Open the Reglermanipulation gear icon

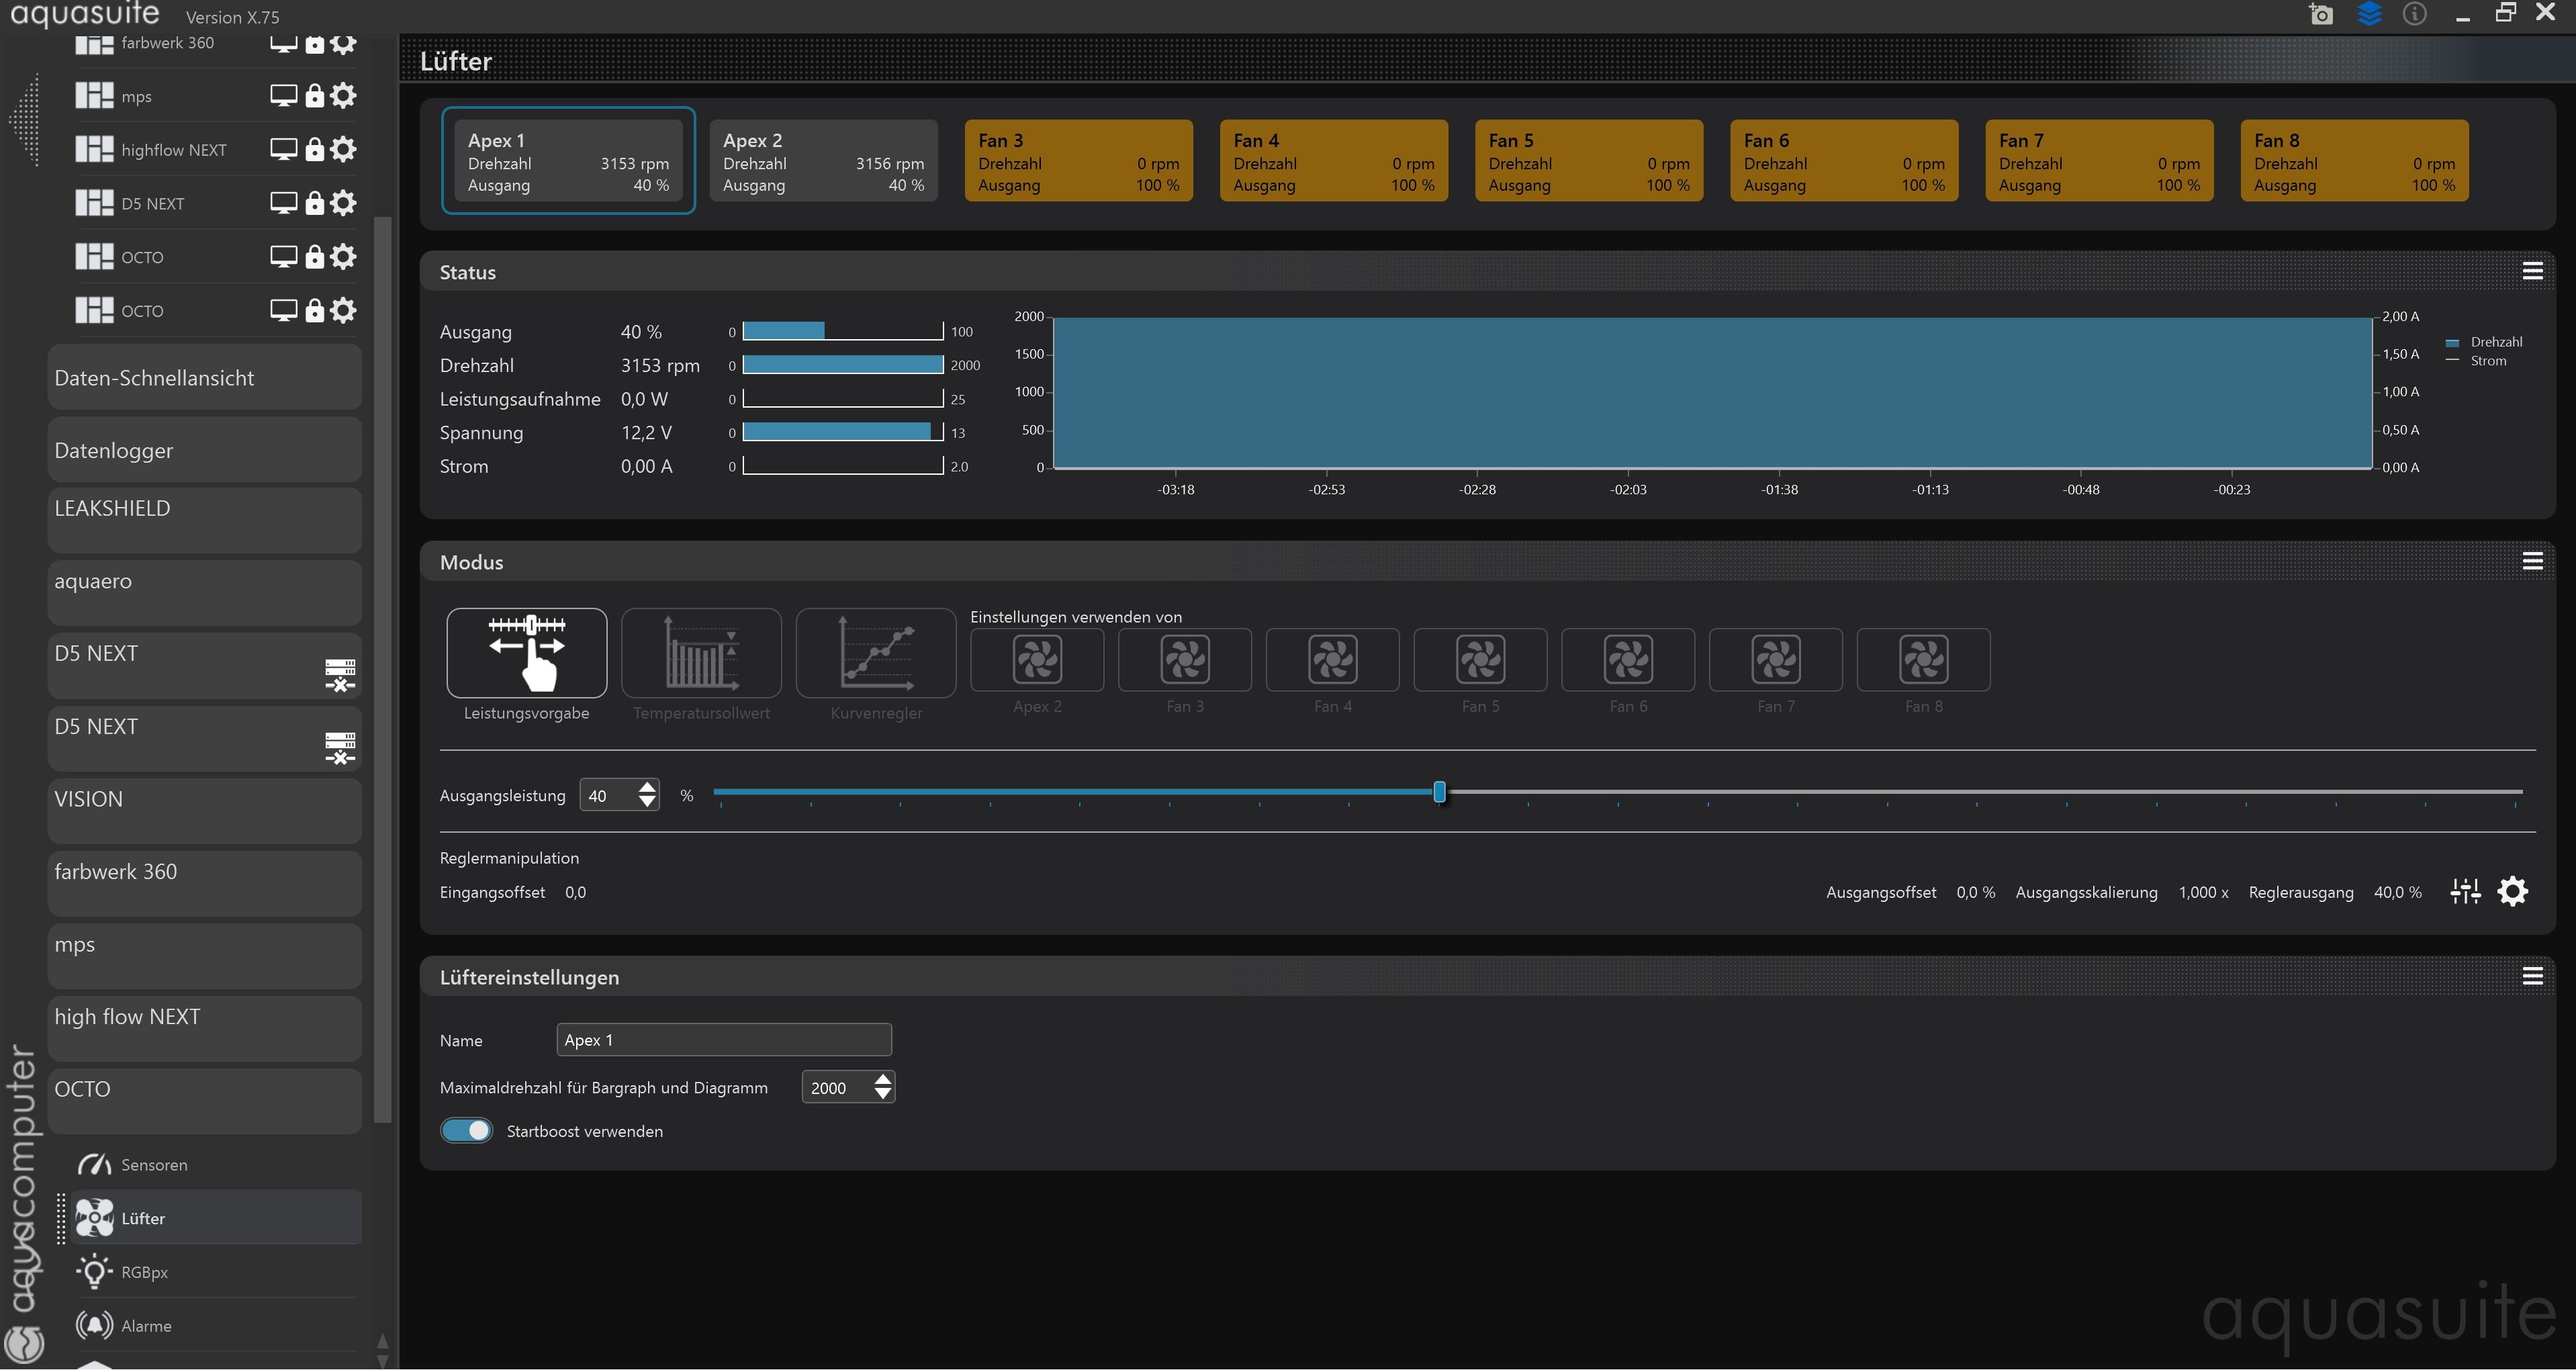[x=2513, y=892]
